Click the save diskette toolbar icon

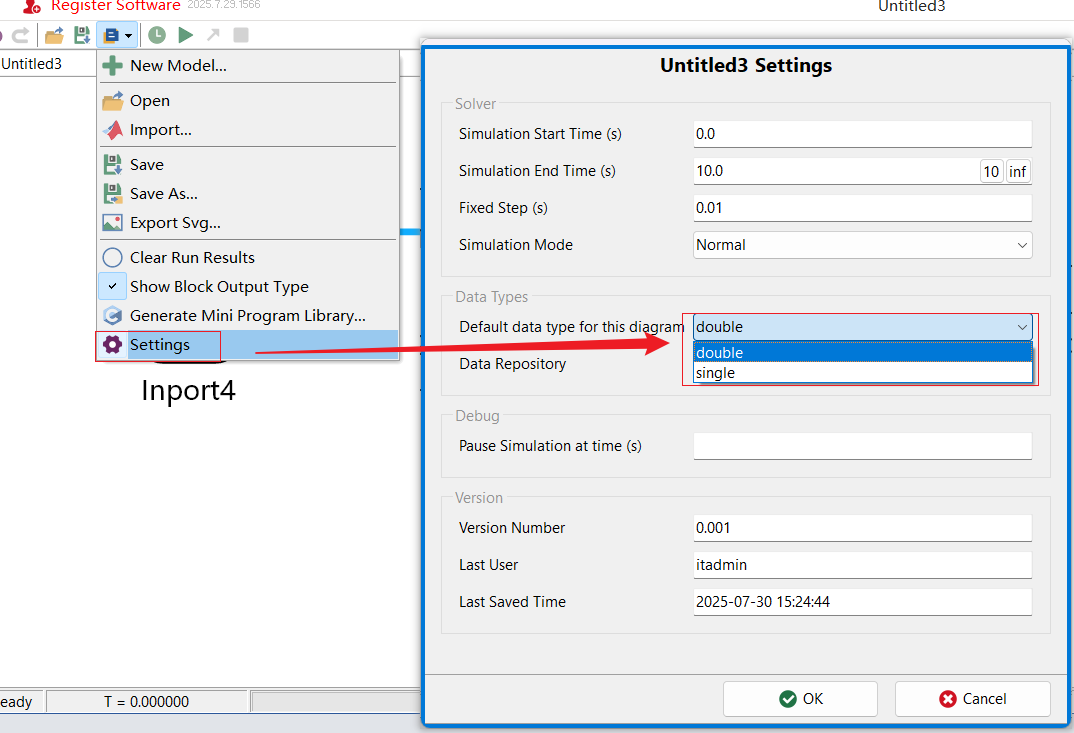[82, 35]
